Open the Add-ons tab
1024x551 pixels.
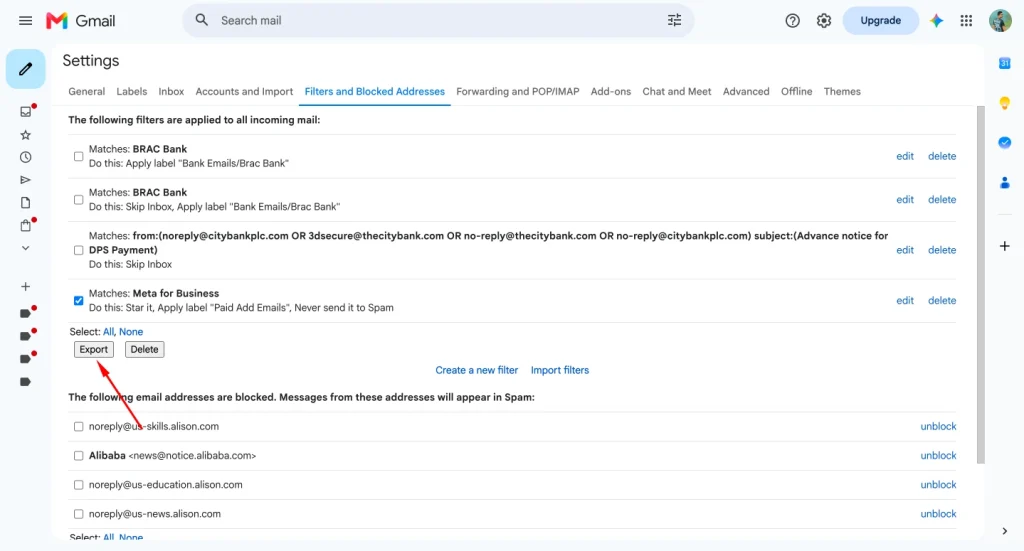pyautogui.click(x=611, y=91)
